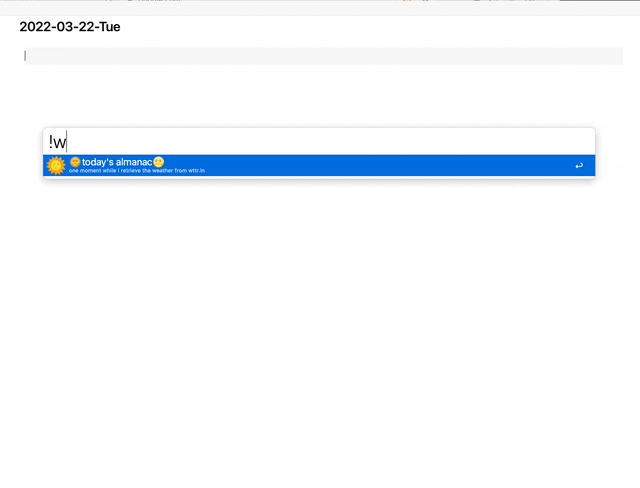Click the return arrow icon in the result row
The image size is (640, 488).
579,166
